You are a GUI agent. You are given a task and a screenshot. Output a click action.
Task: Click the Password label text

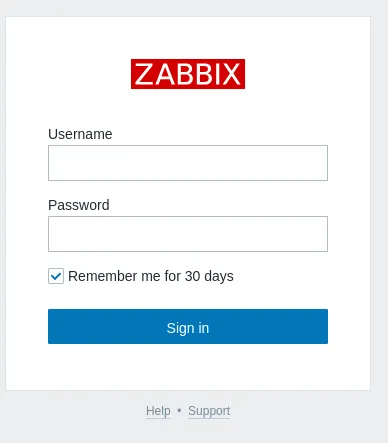[x=79, y=205]
